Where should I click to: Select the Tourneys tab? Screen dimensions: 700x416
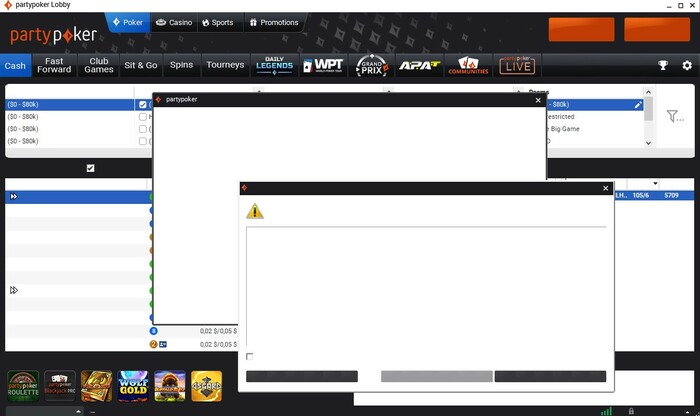tap(225, 66)
